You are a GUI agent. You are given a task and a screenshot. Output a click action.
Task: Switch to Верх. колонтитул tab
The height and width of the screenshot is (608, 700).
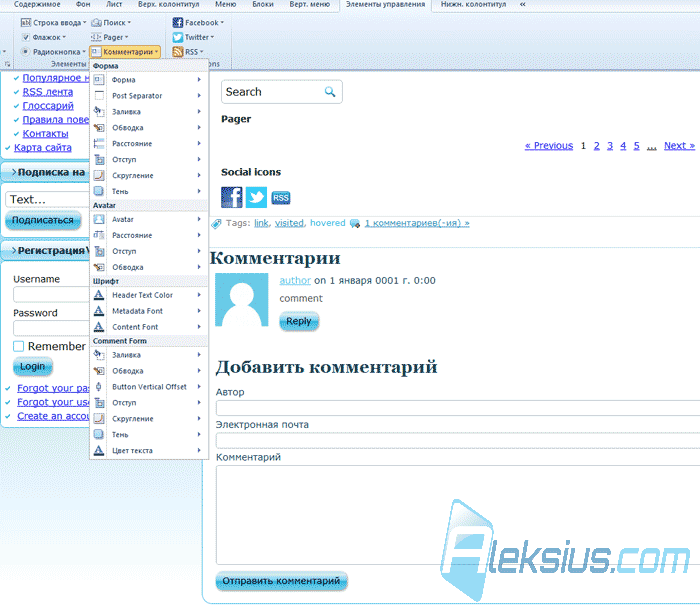168,4
